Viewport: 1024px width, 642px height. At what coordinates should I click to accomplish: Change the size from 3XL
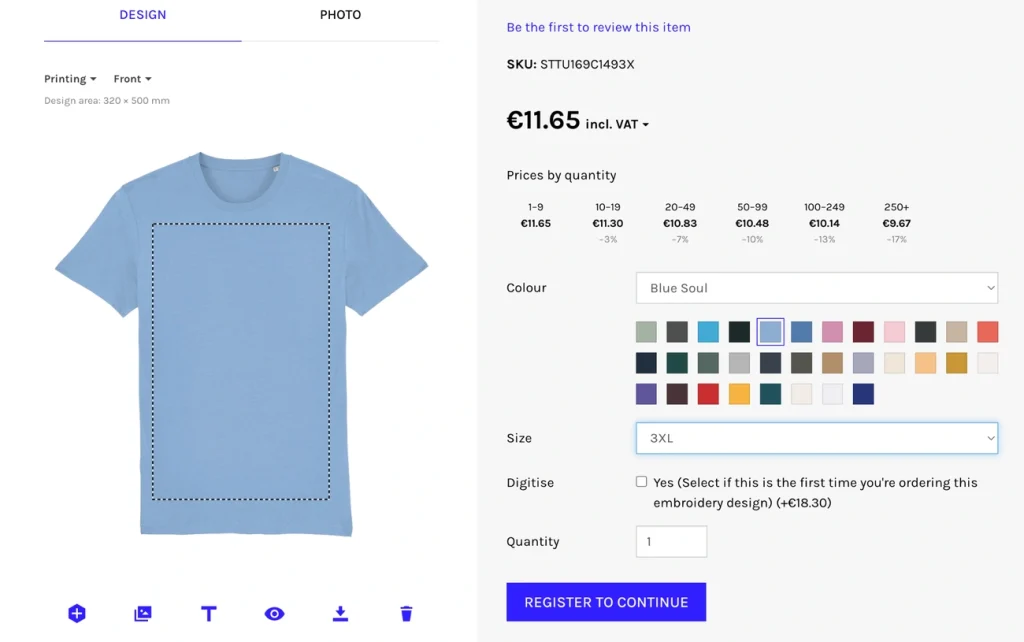click(816, 438)
